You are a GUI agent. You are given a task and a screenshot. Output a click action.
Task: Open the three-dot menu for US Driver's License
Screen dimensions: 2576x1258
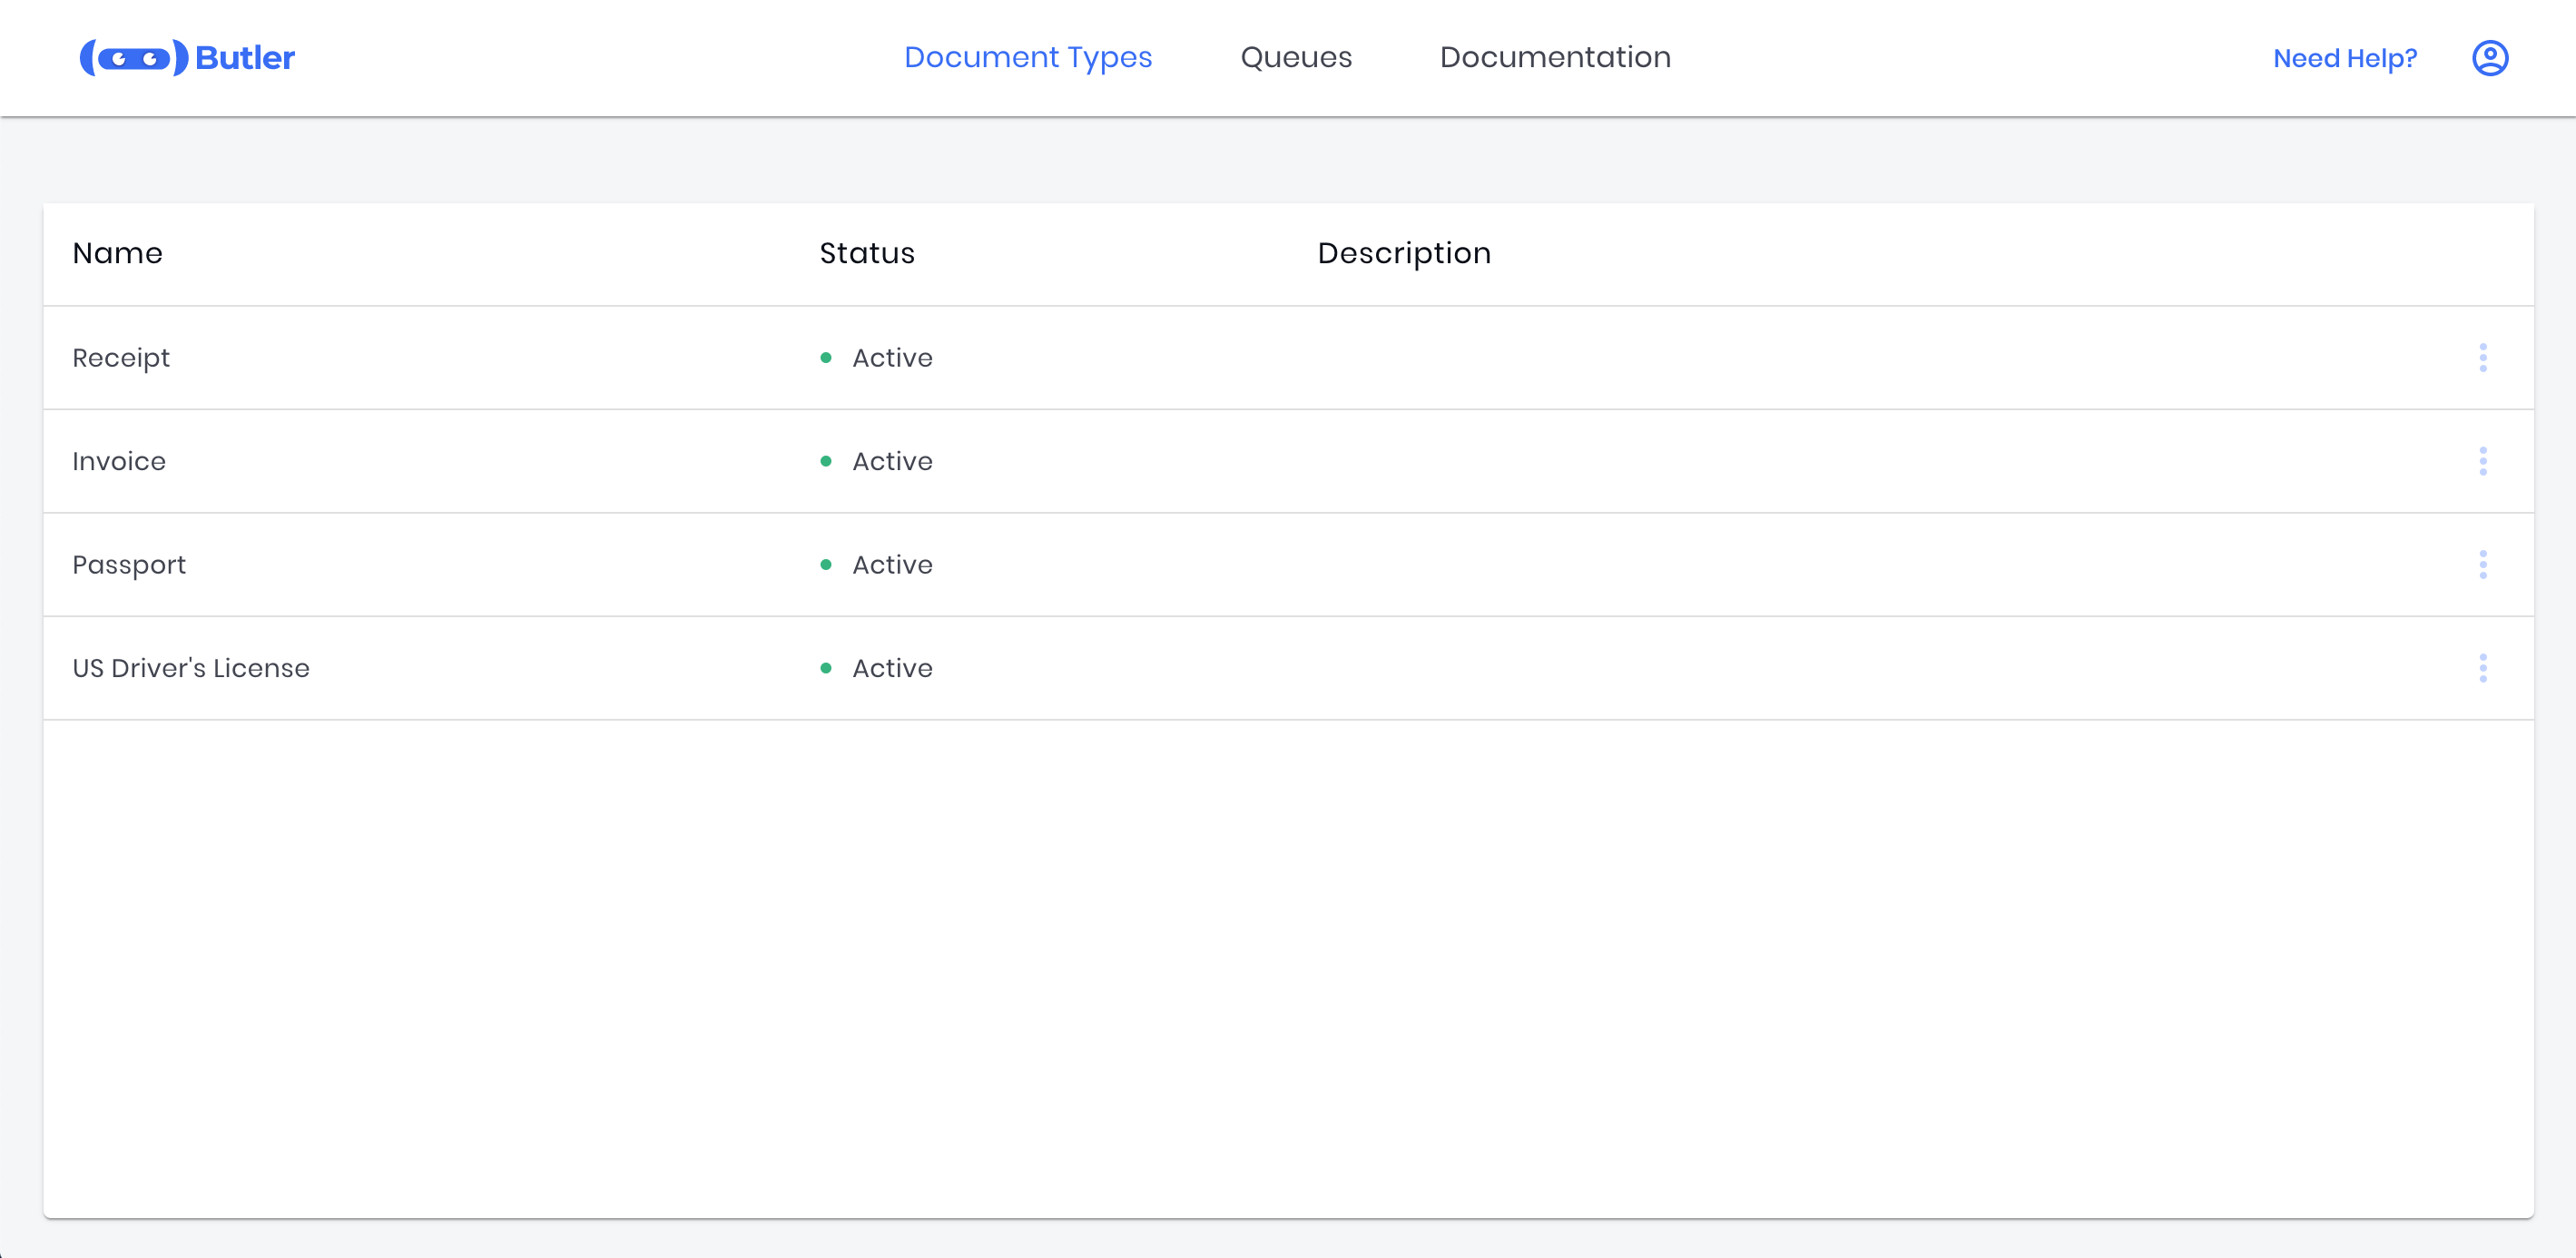click(2483, 668)
